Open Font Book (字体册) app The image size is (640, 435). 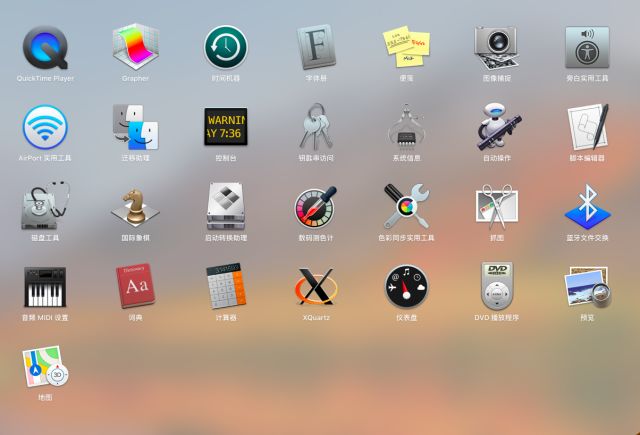[x=316, y=47]
